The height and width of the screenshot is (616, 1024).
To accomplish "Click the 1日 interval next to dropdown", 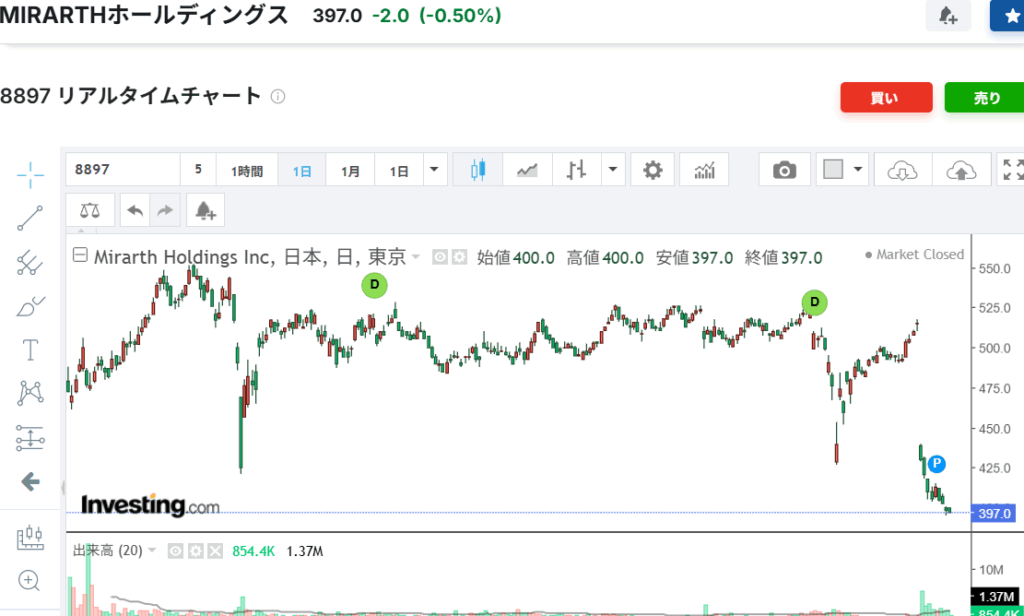I will coord(399,170).
